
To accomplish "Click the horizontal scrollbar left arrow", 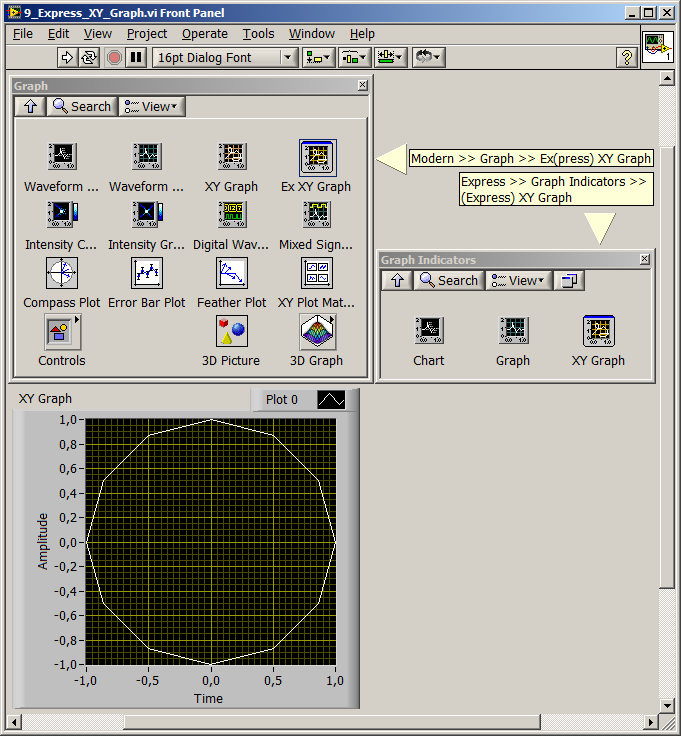I will pyautogui.click(x=14, y=722).
